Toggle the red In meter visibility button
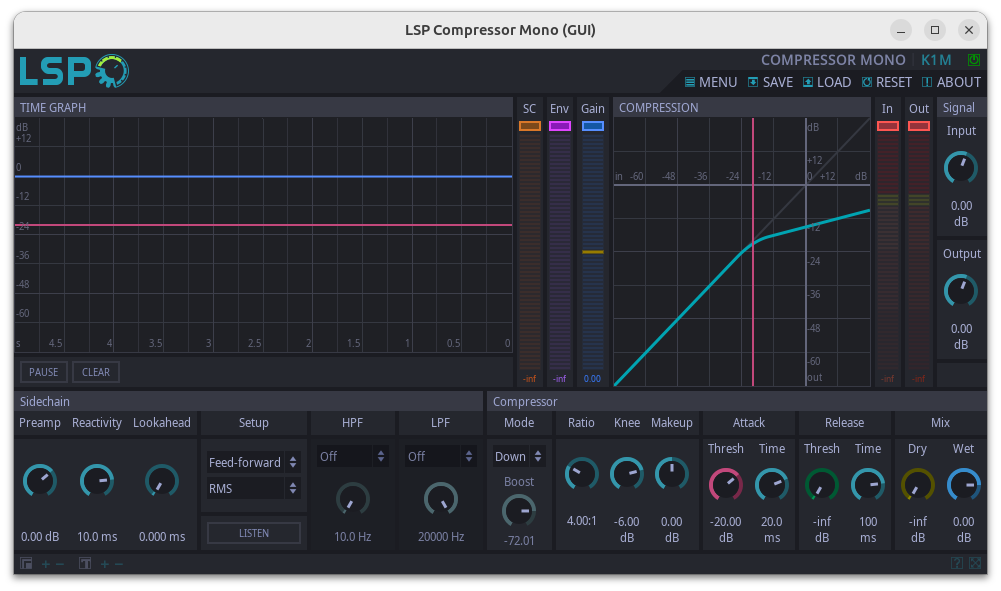Screen dimensions: 1001x591 coord(887,126)
